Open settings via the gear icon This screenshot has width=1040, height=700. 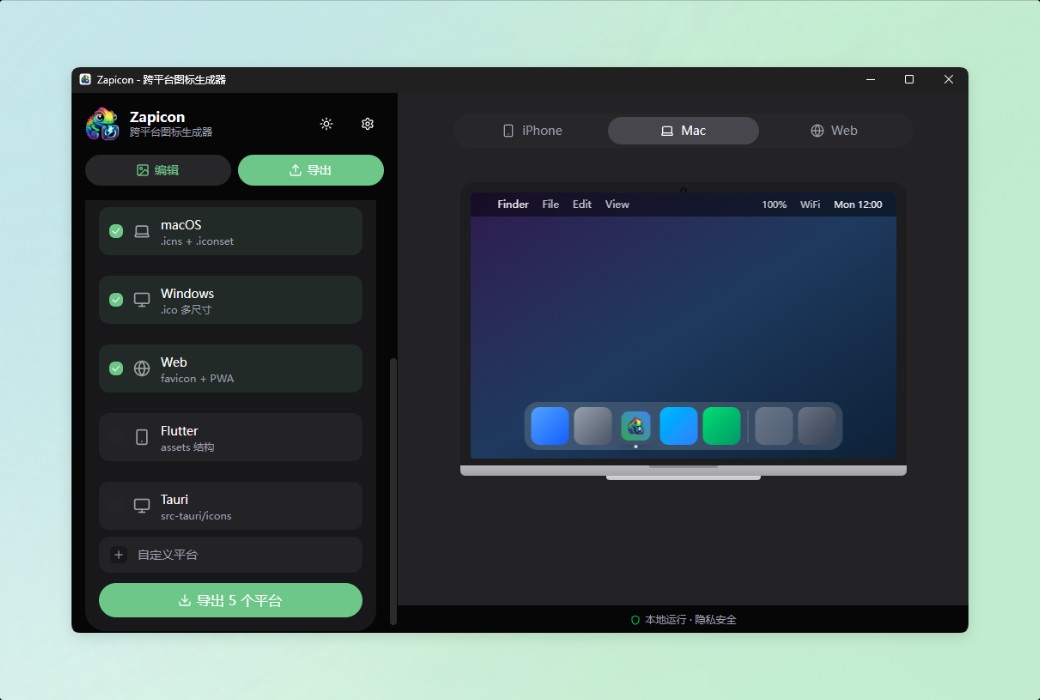pyautogui.click(x=367, y=124)
